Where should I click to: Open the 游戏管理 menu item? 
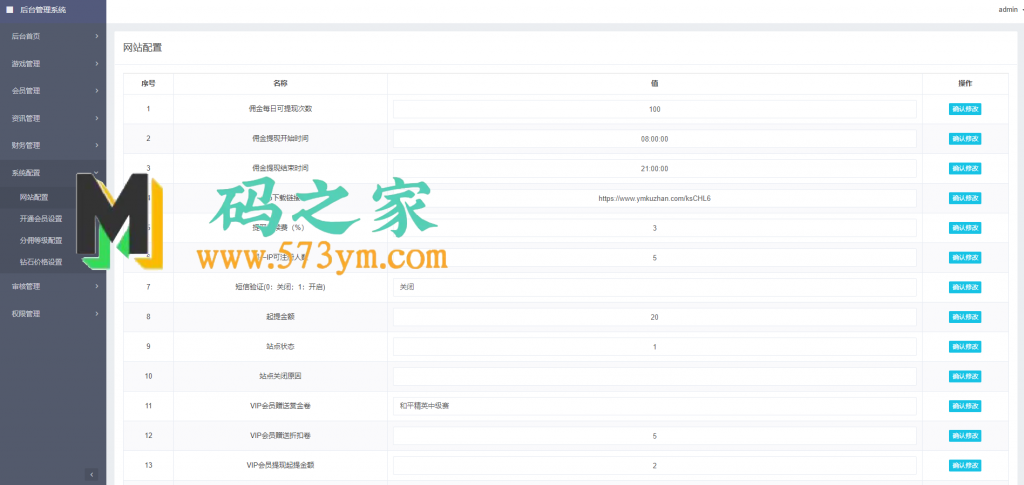click(x=53, y=64)
